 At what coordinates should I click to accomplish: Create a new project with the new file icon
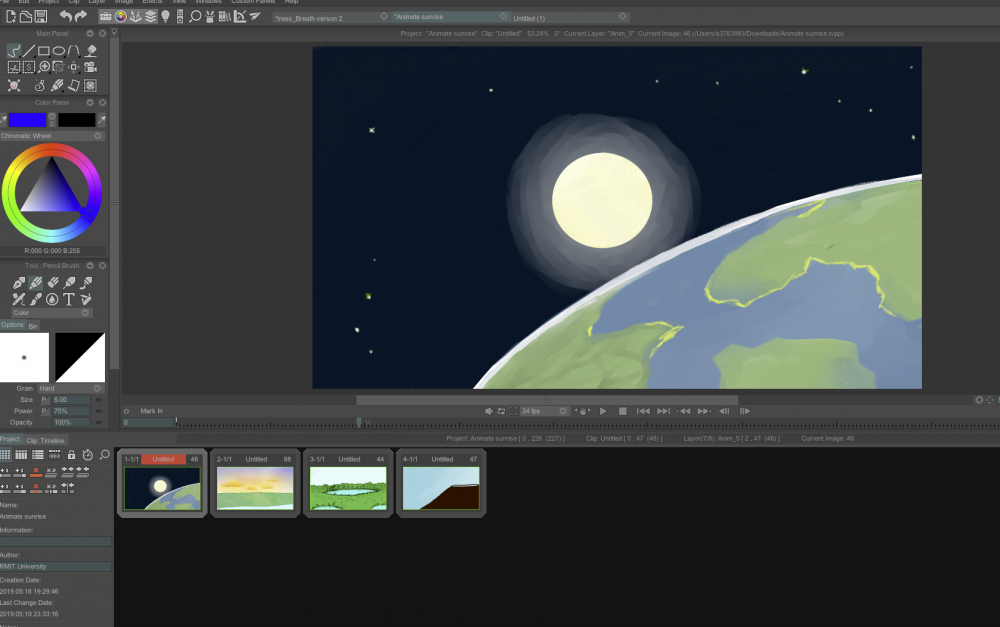point(11,17)
